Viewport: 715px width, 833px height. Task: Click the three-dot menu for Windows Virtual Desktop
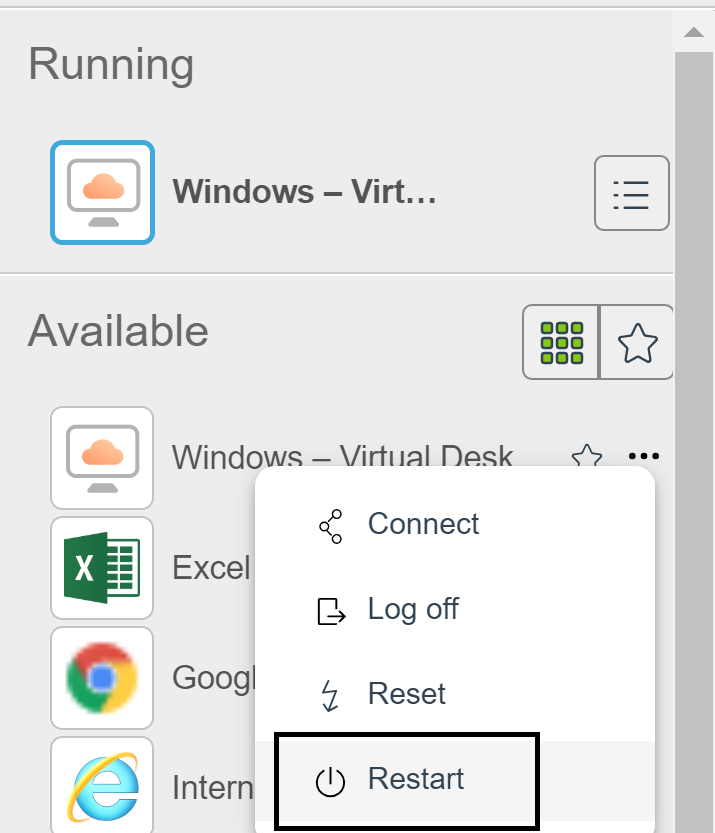coord(643,456)
